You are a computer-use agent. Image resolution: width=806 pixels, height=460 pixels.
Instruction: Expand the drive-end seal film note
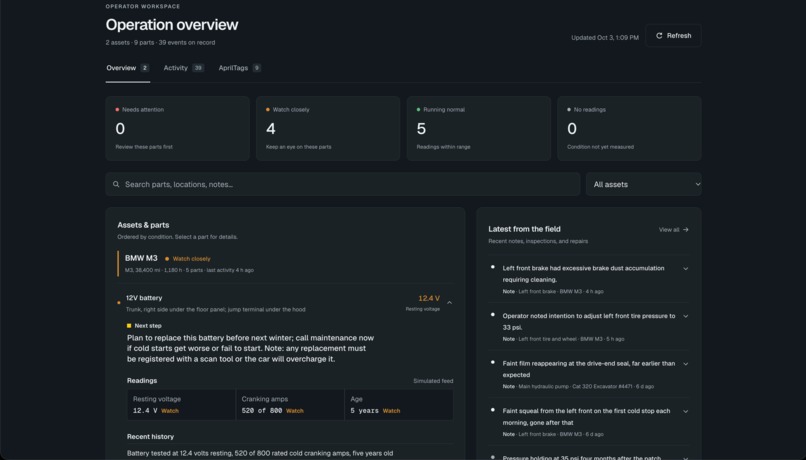pyautogui.click(x=686, y=364)
